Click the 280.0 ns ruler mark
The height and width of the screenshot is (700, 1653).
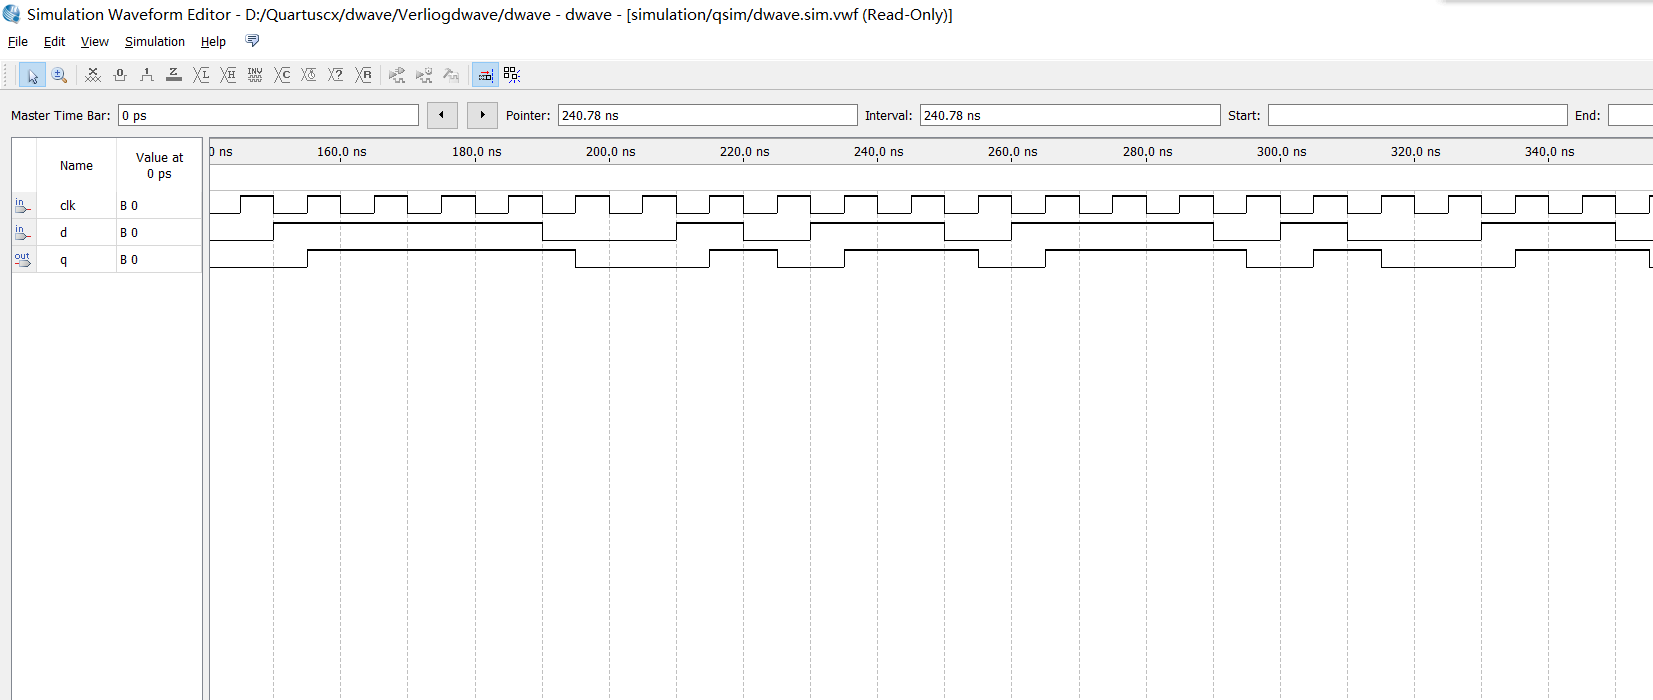point(1147,152)
